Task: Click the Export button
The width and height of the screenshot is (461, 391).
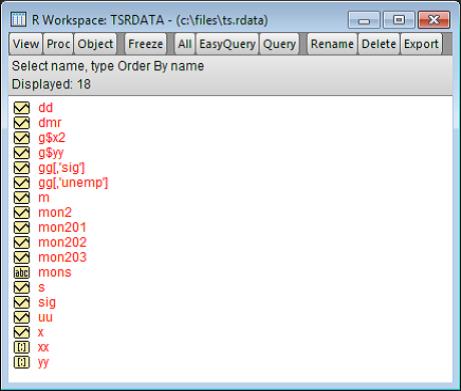Action: pyautogui.click(x=421, y=44)
